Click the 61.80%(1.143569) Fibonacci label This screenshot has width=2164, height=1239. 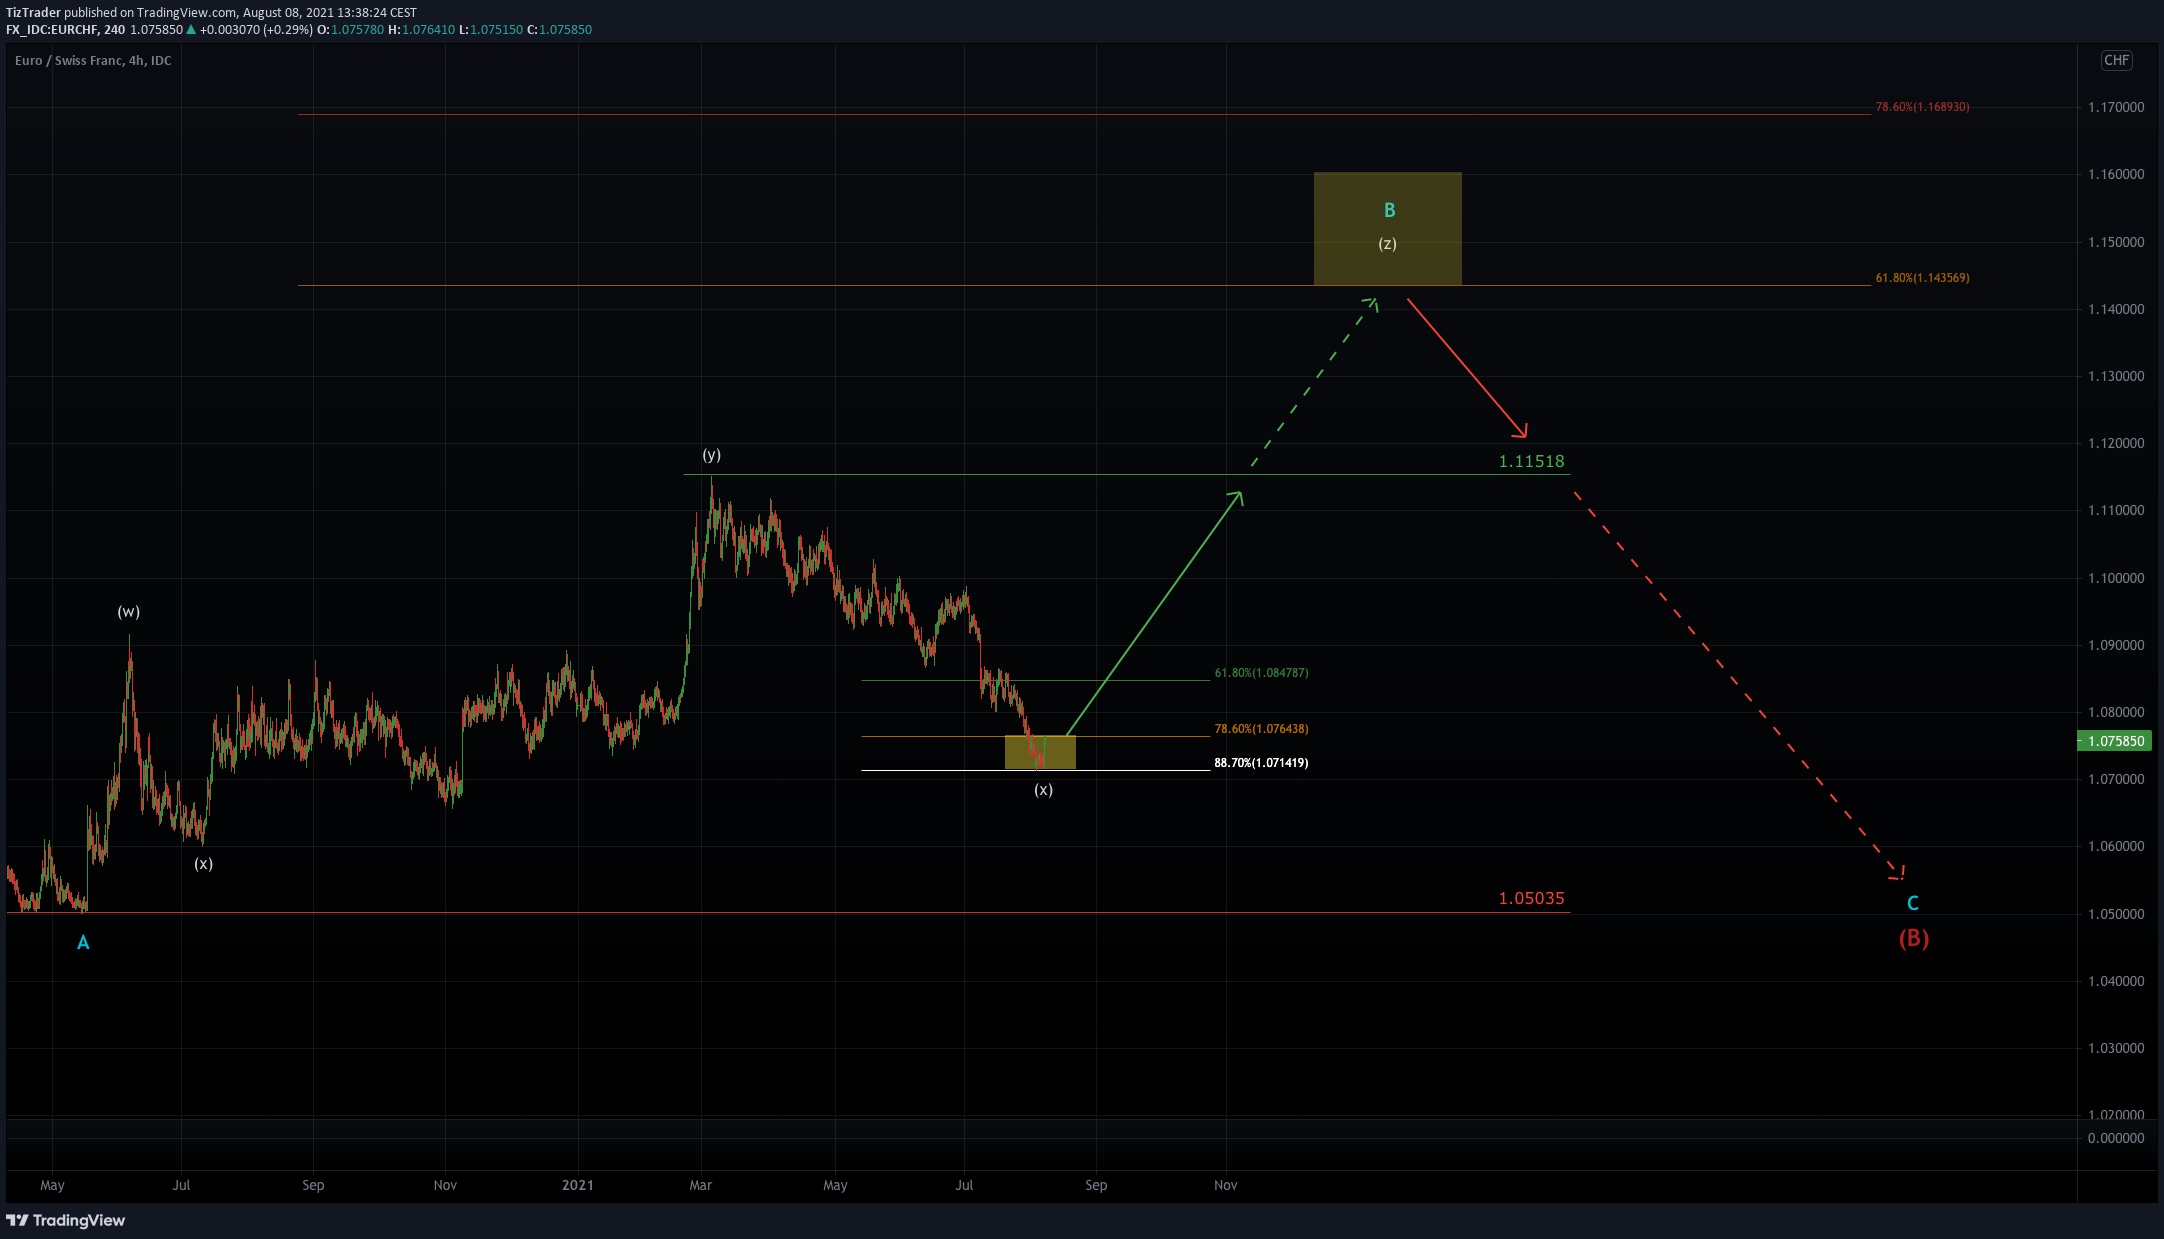click(x=1922, y=278)
